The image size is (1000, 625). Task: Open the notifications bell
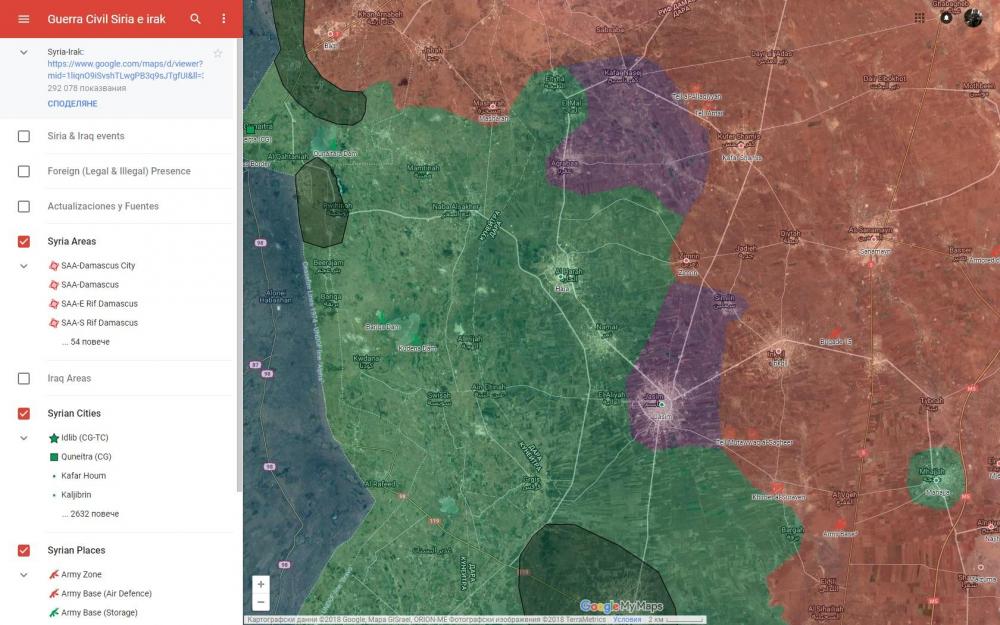[946, 18]
